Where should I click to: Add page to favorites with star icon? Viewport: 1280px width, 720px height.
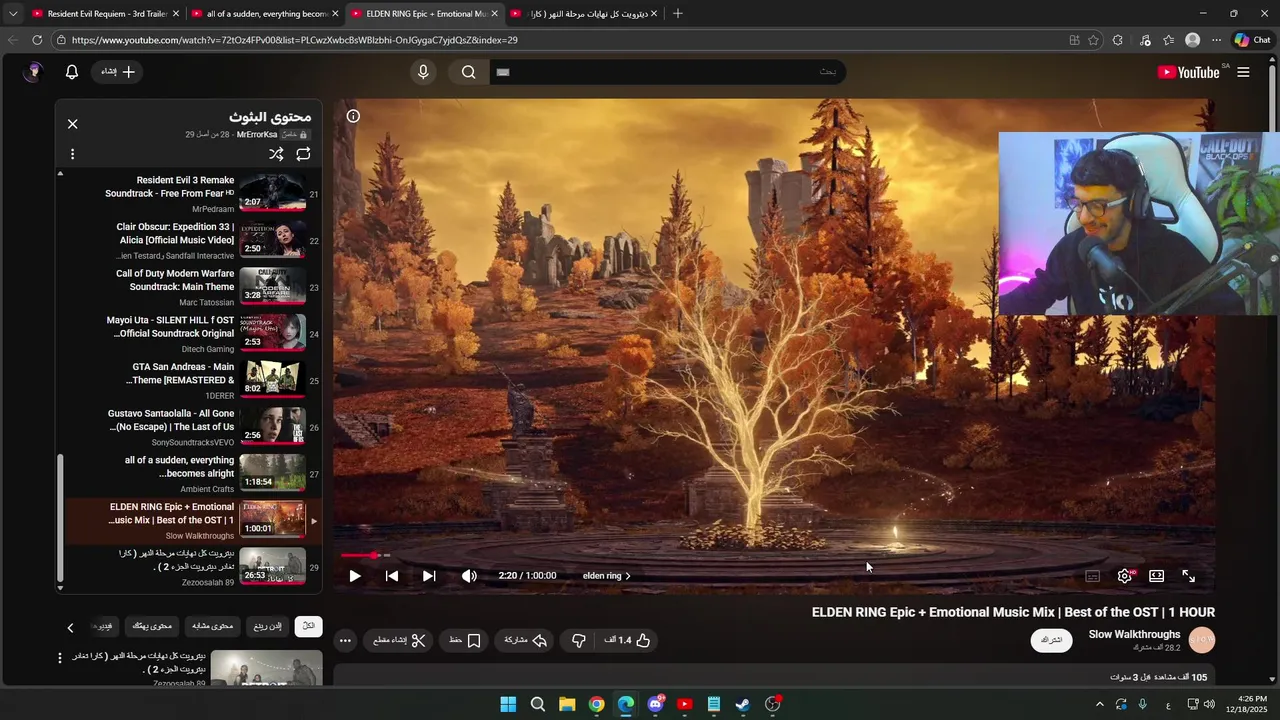click(1093, 40)
